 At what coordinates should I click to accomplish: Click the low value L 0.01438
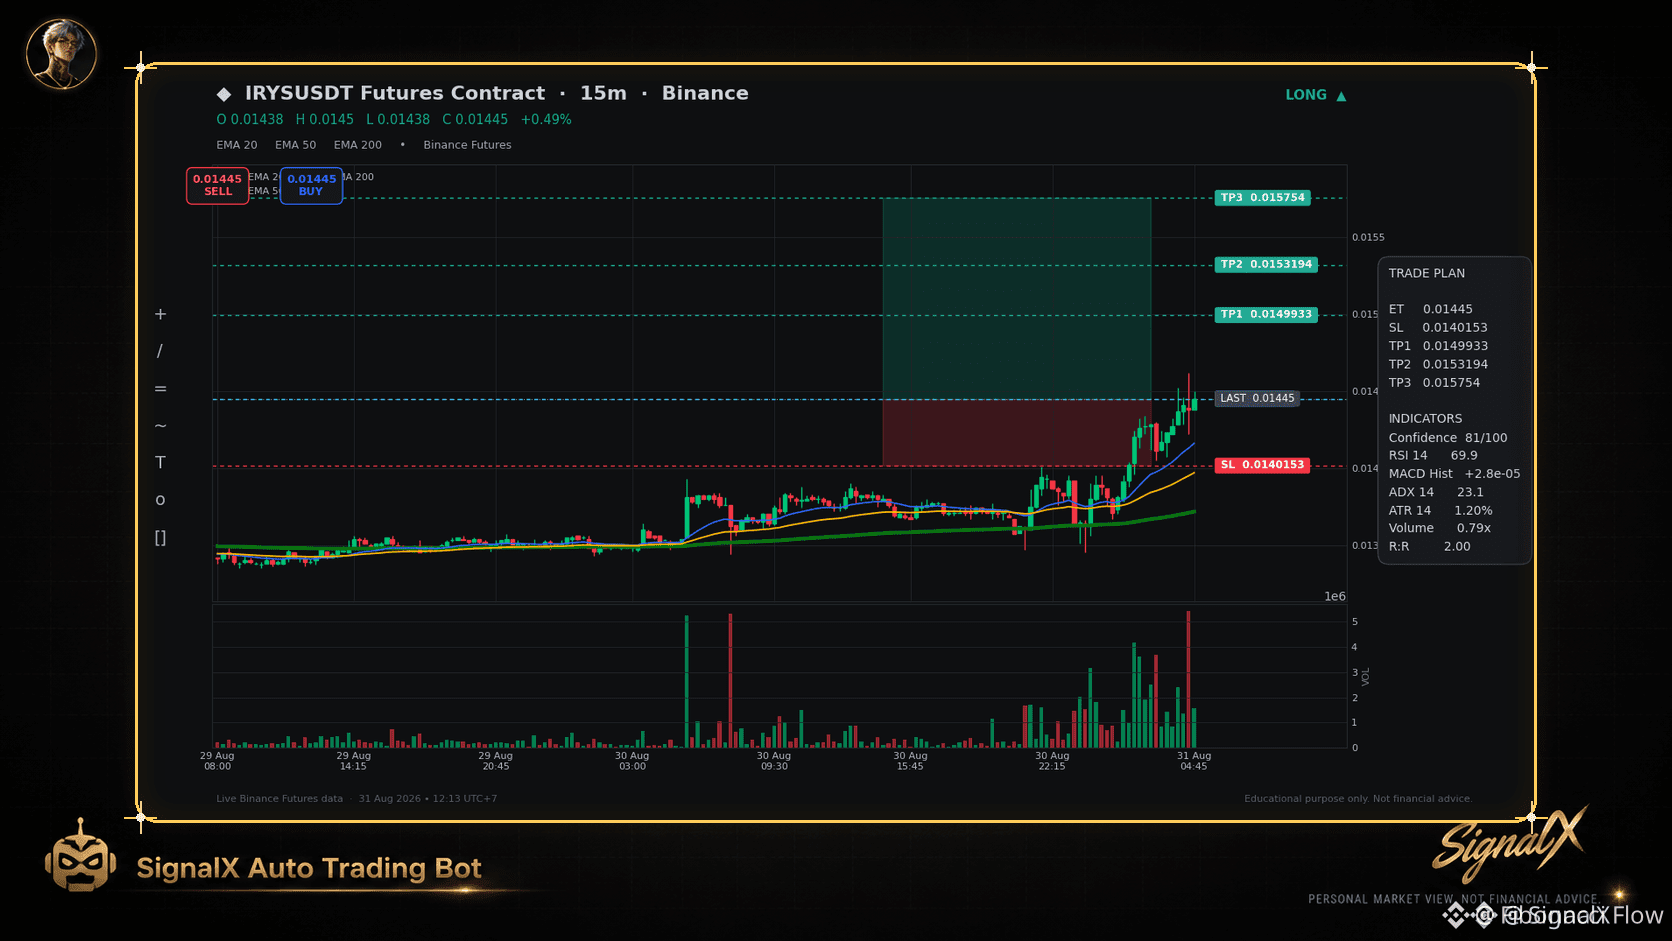[x=398, y=119]
